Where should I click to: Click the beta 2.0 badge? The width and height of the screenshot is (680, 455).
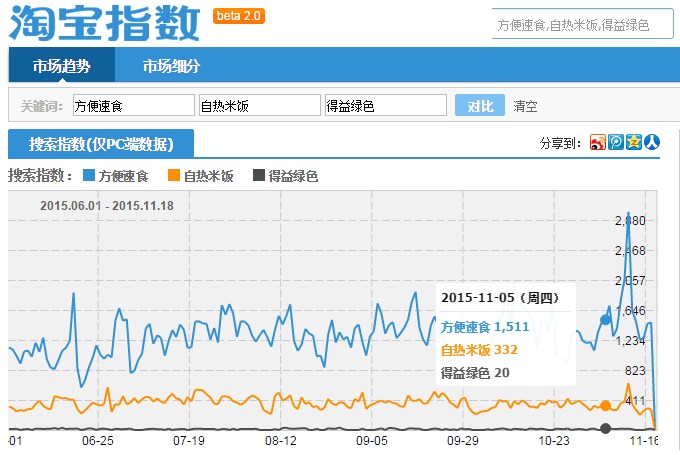coord(240,16)
